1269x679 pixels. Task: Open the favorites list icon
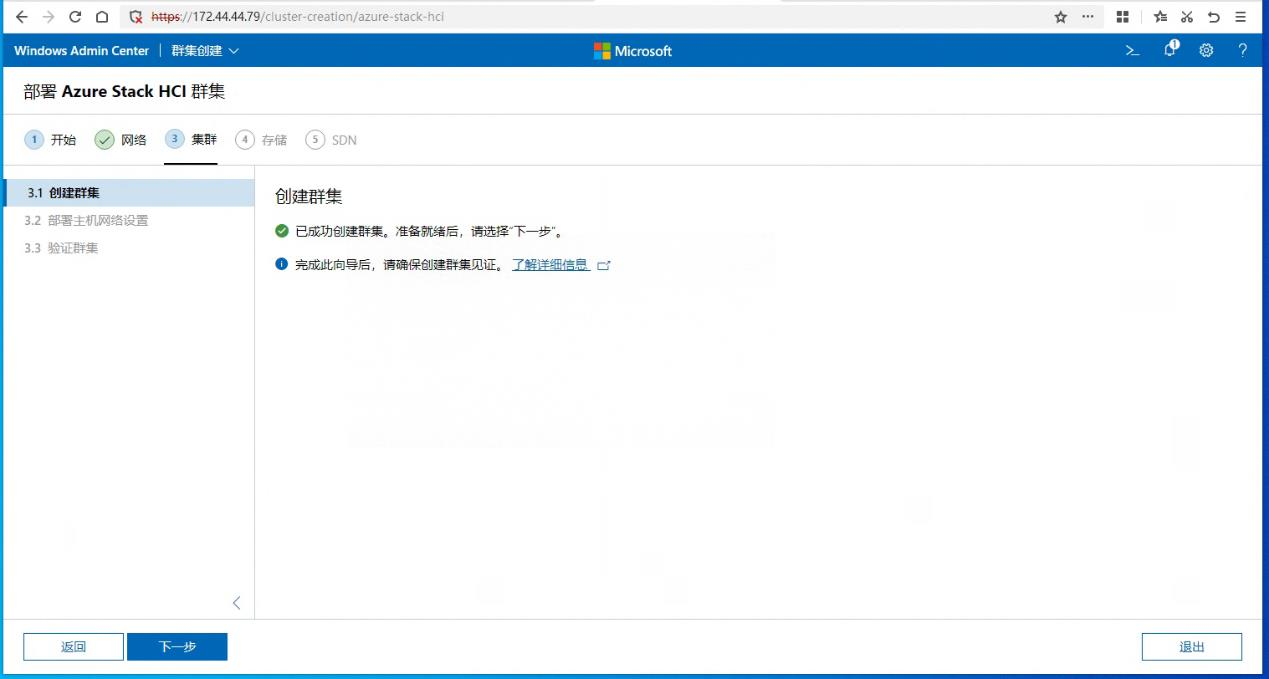(x=1160, y=17)
